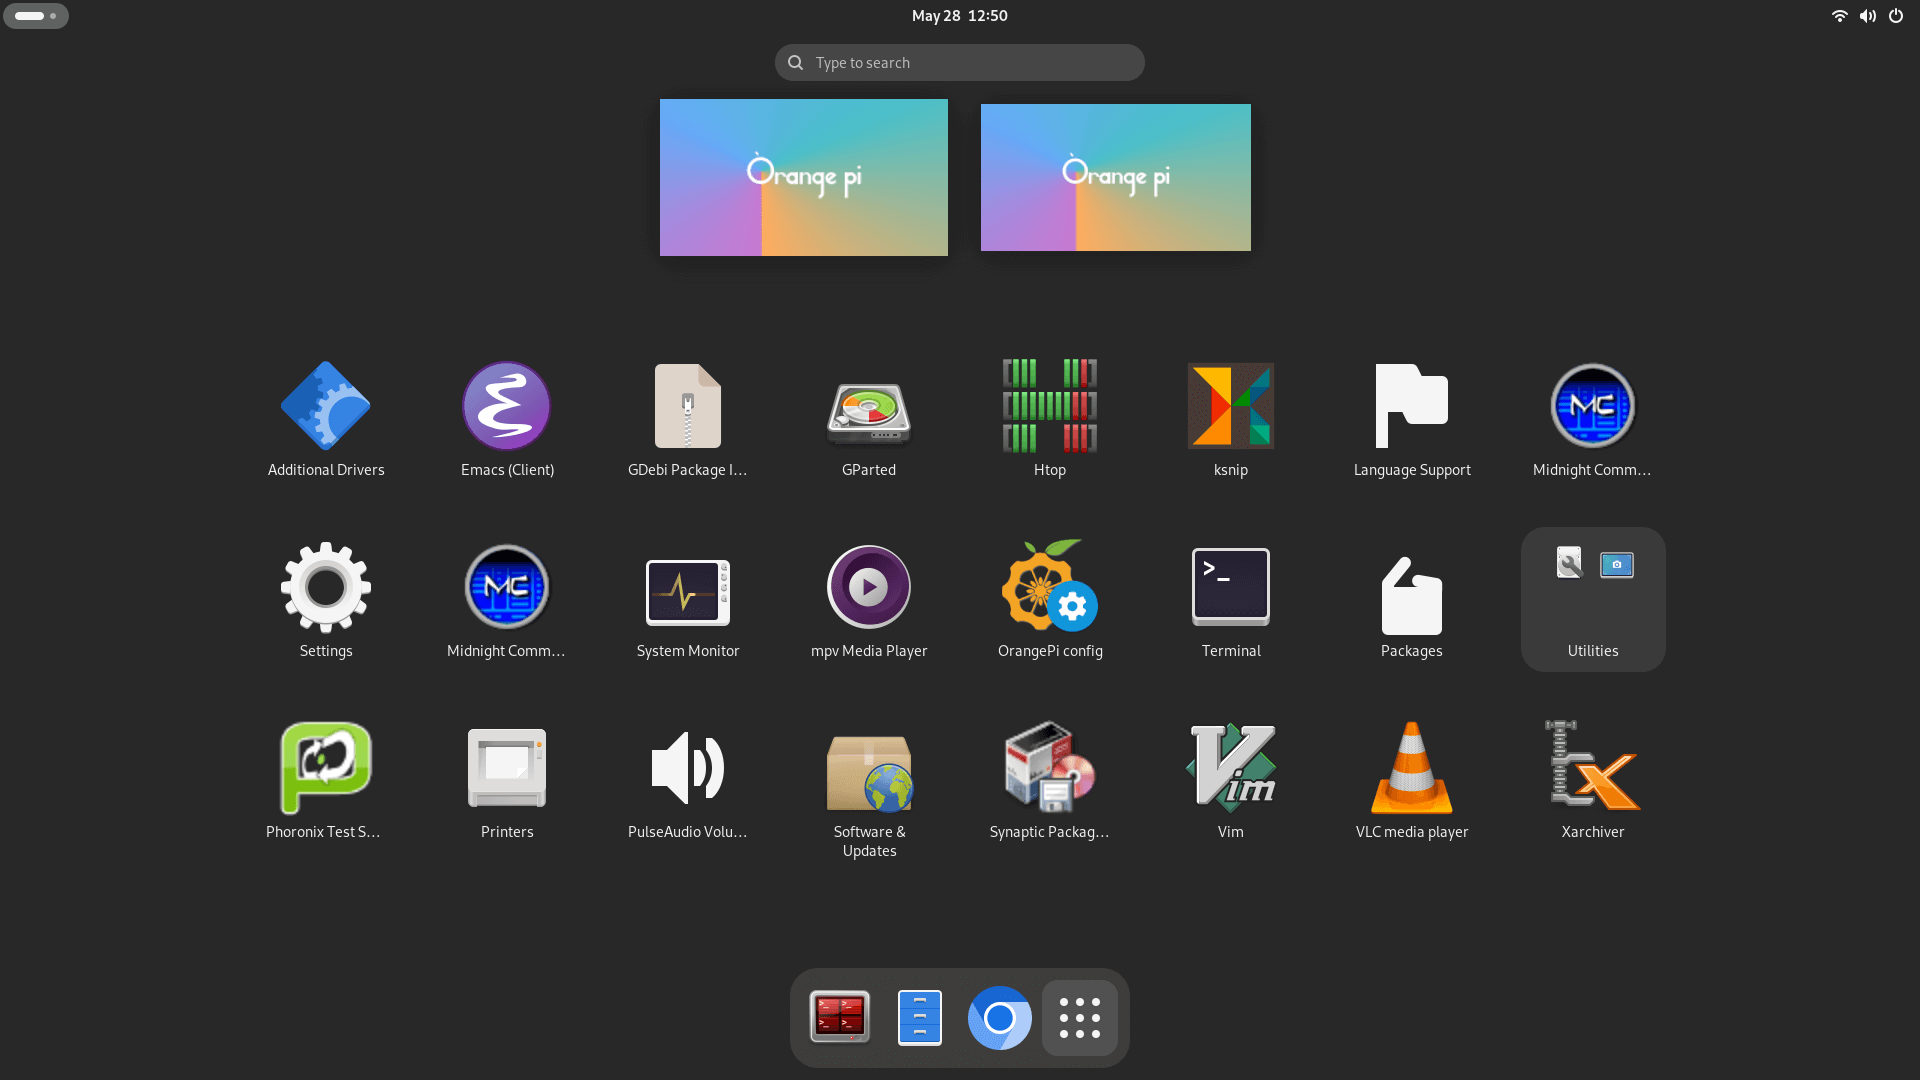Open the power menu icon
This screenshot has width=1920, height=1080.
point(1896,16)
